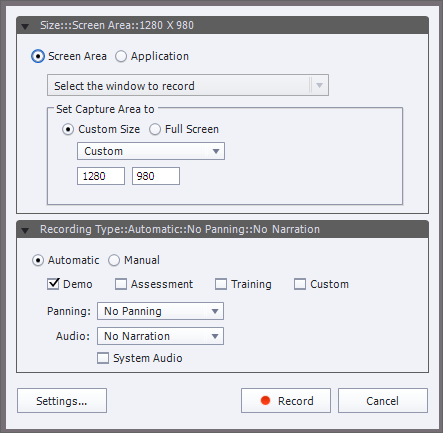
Task: Select the Application radio button
Action: coord(121,56)
